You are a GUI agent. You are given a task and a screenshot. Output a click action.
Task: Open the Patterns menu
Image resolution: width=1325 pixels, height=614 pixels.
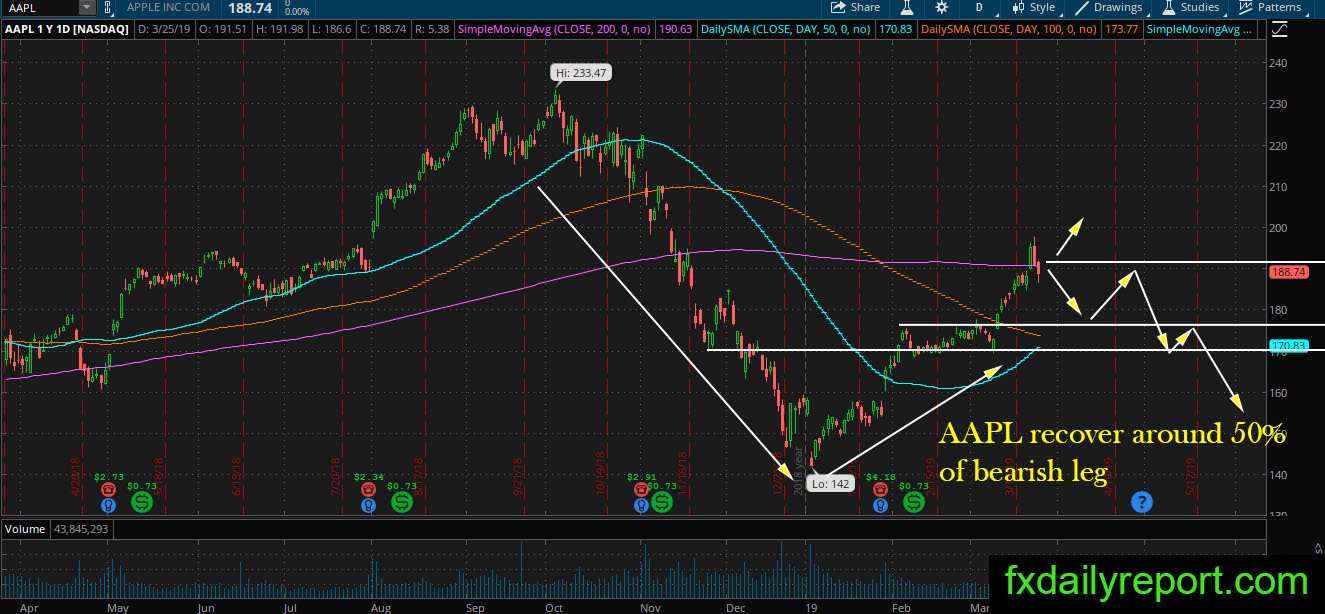pos(1270,7)
